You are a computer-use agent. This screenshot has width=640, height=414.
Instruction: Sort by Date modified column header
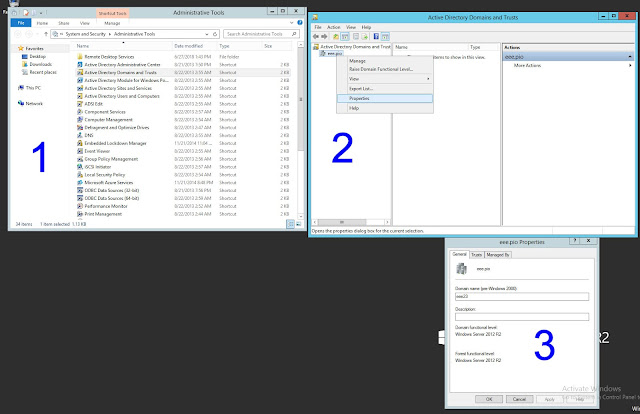click(x=188, y=46)
